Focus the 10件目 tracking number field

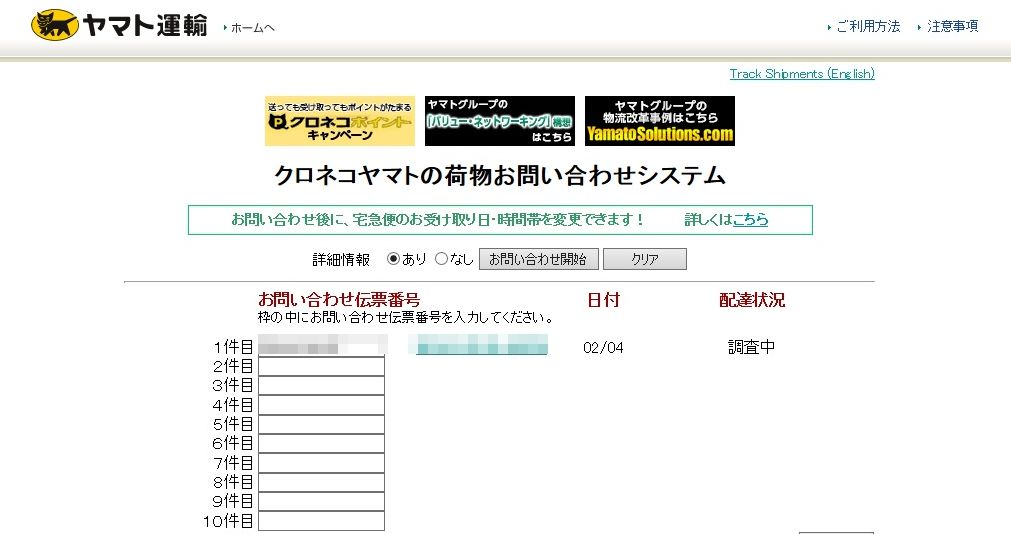point(321,521)
